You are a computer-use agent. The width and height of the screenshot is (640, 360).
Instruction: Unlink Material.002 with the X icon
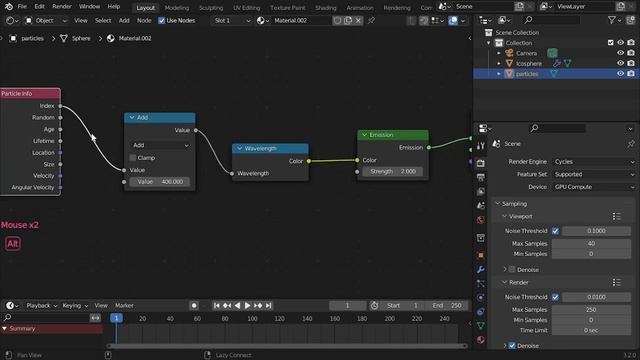(x=358, y=20)
